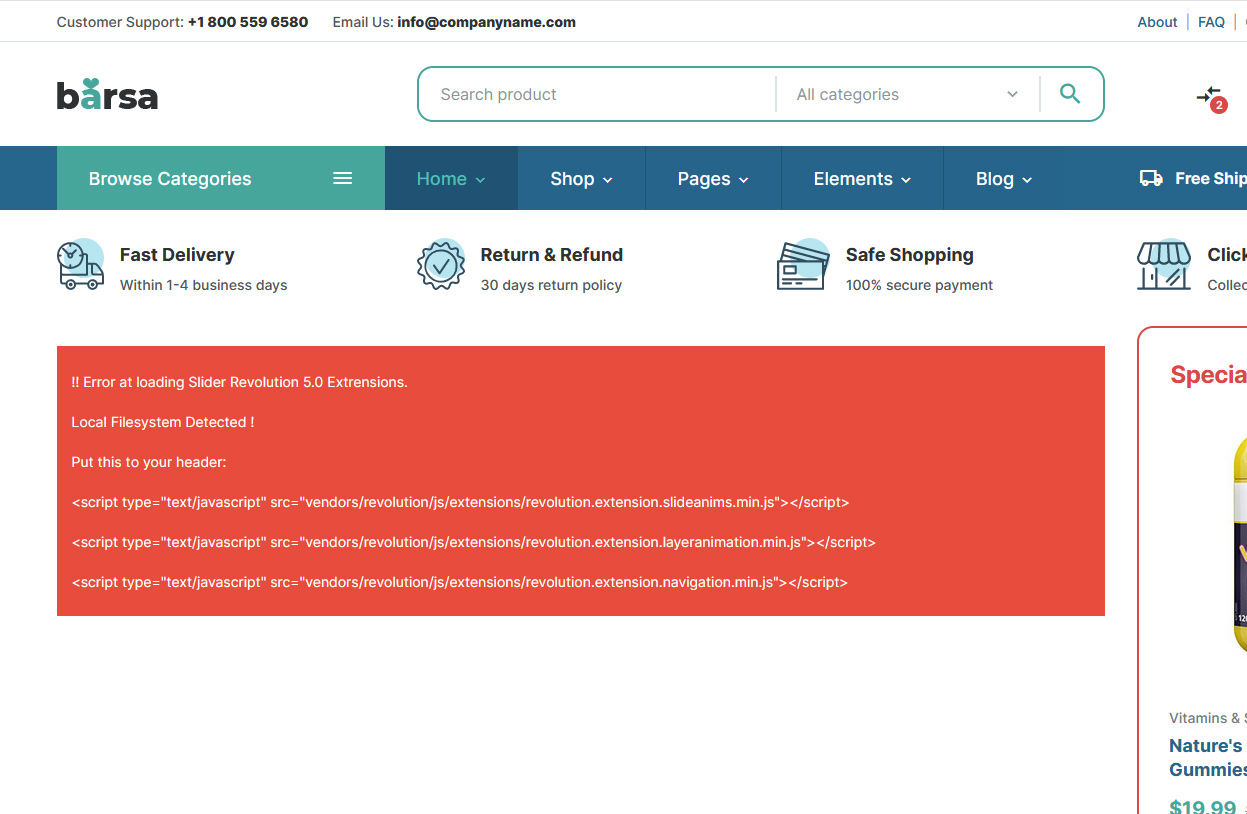This screenshot has height=814, width=1247.
Task: Expand the Shop menu
Action: point(581,179)
